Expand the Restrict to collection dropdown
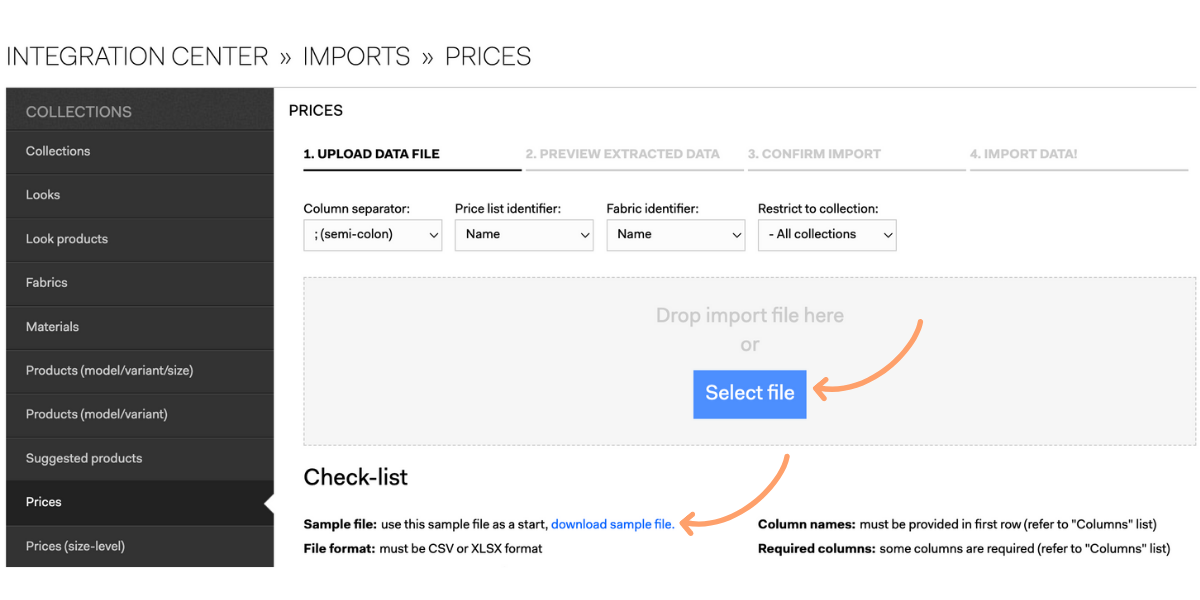 (827, 234)
